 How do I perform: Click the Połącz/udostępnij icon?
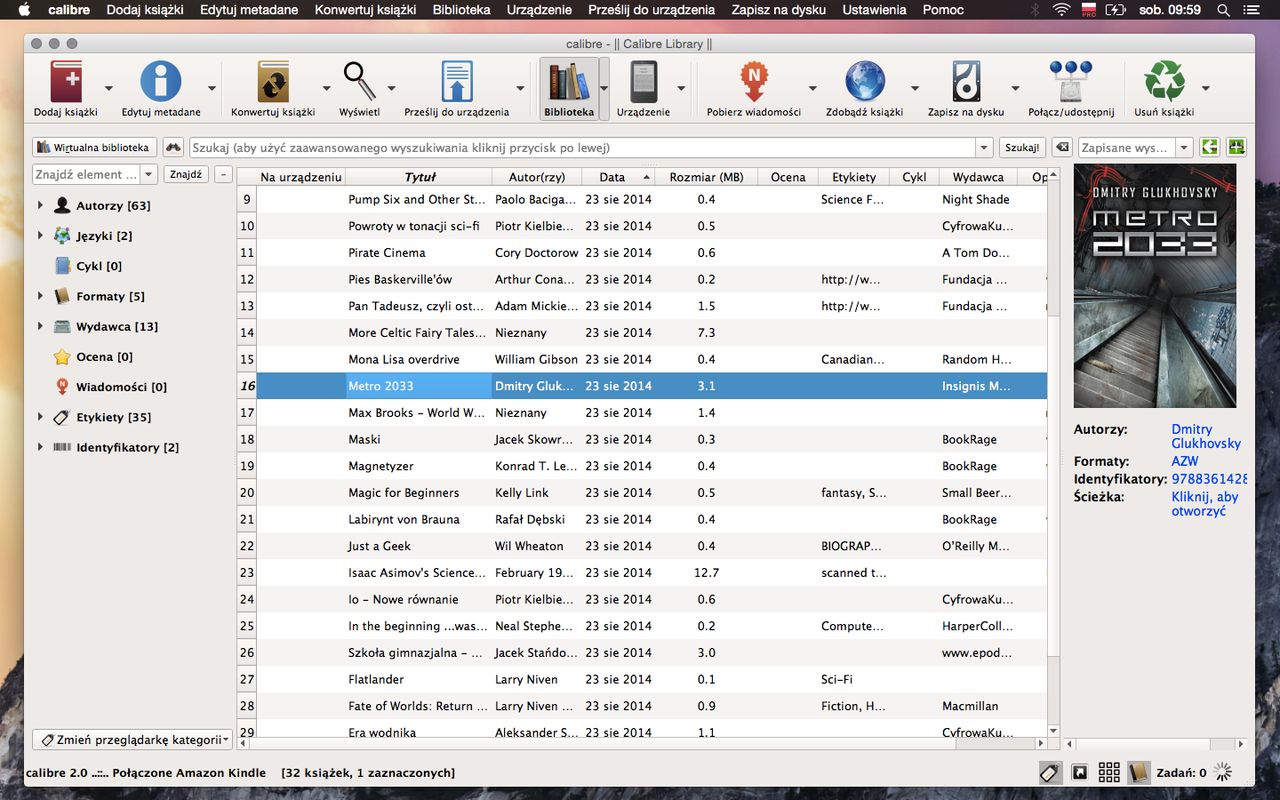pos(1071,82)
